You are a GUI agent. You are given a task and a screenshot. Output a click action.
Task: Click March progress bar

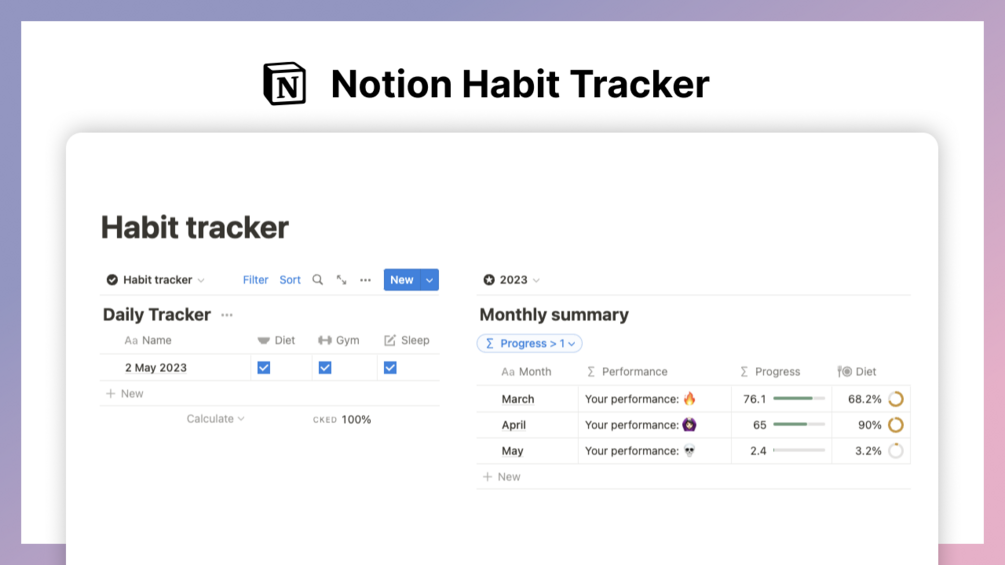[799, 398]
